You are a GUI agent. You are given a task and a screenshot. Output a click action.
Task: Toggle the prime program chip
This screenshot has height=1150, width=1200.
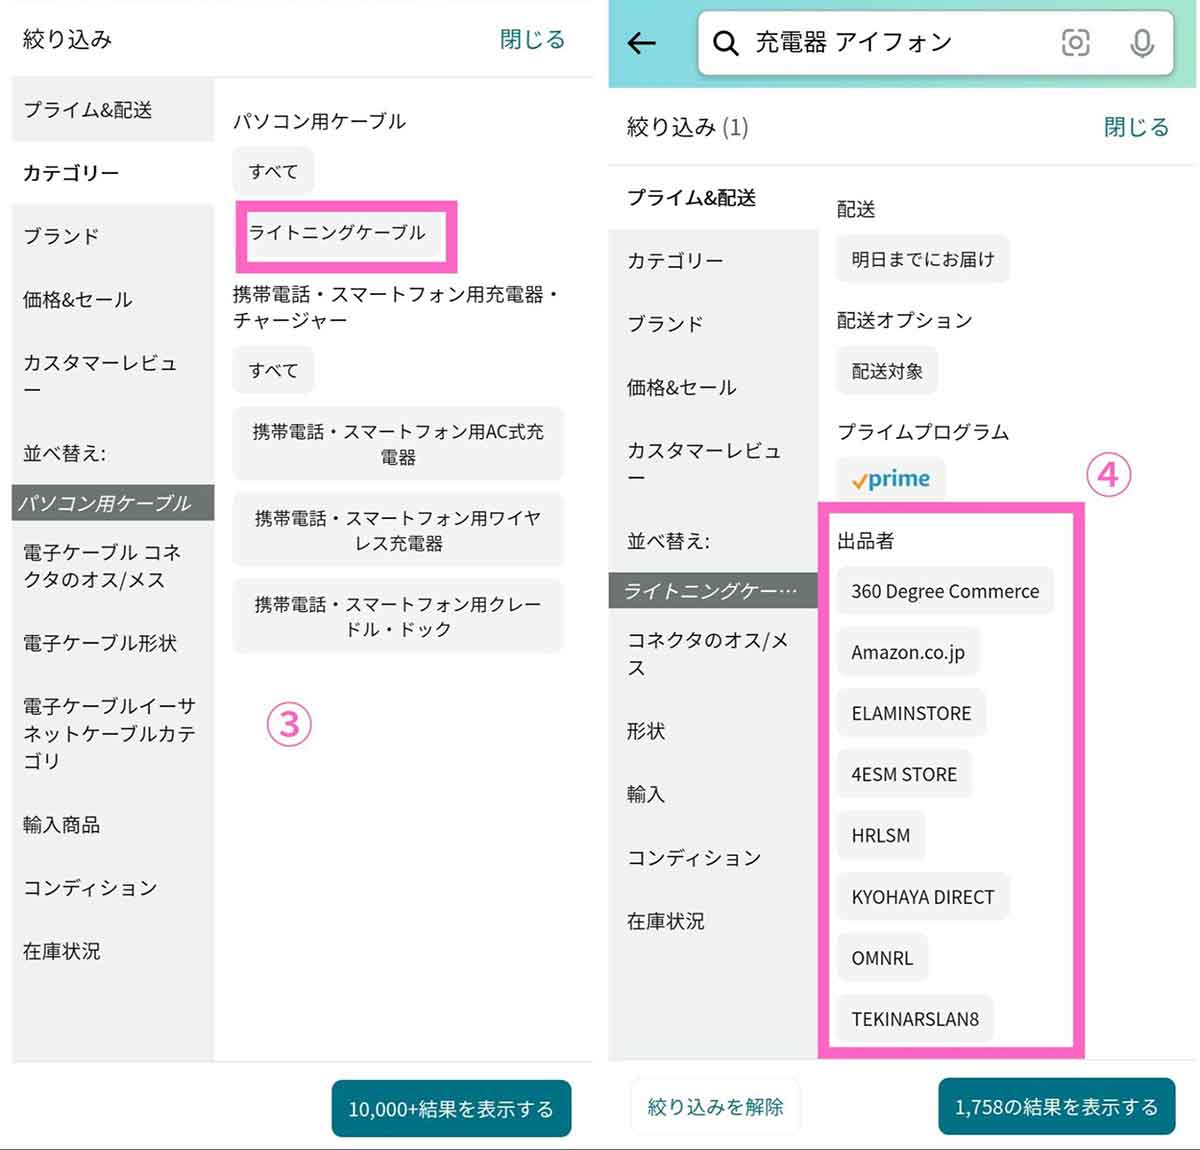pyautogui.click(x=890, y=479)
